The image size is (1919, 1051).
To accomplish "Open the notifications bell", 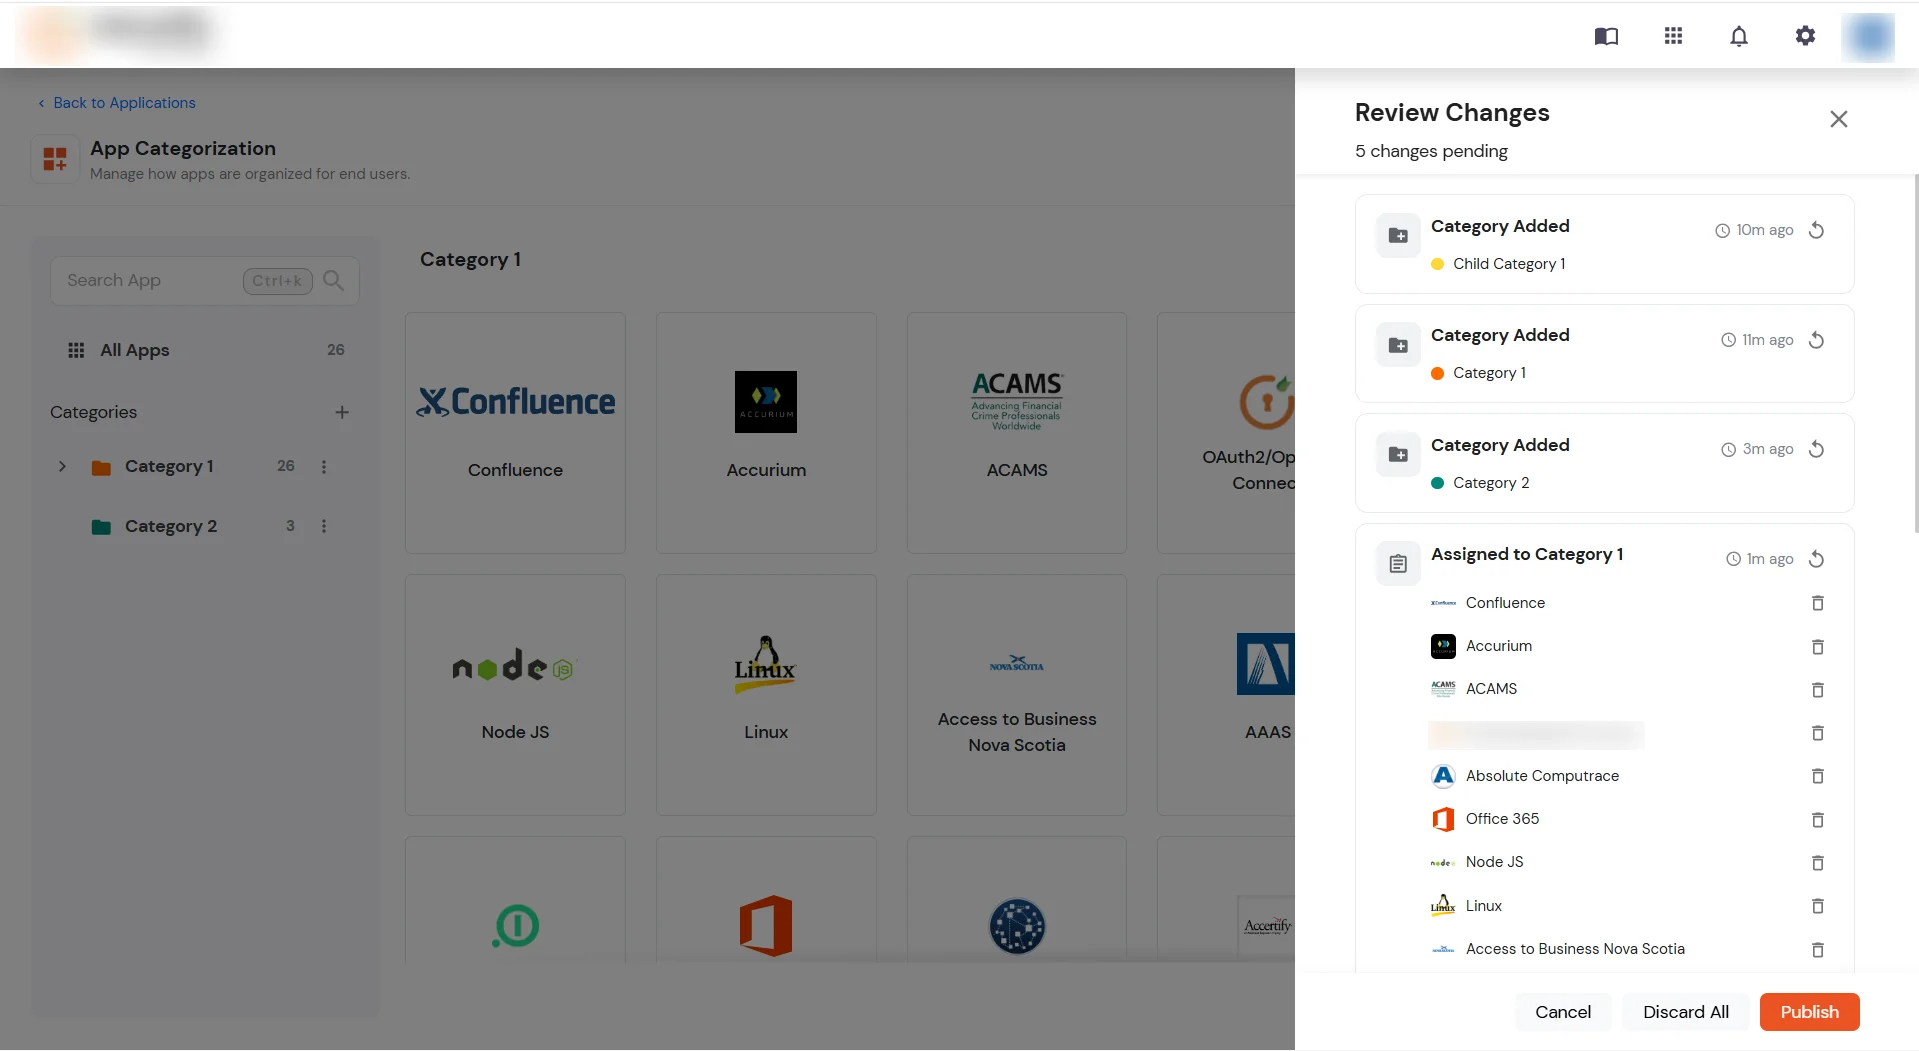I will [1739, 36].
